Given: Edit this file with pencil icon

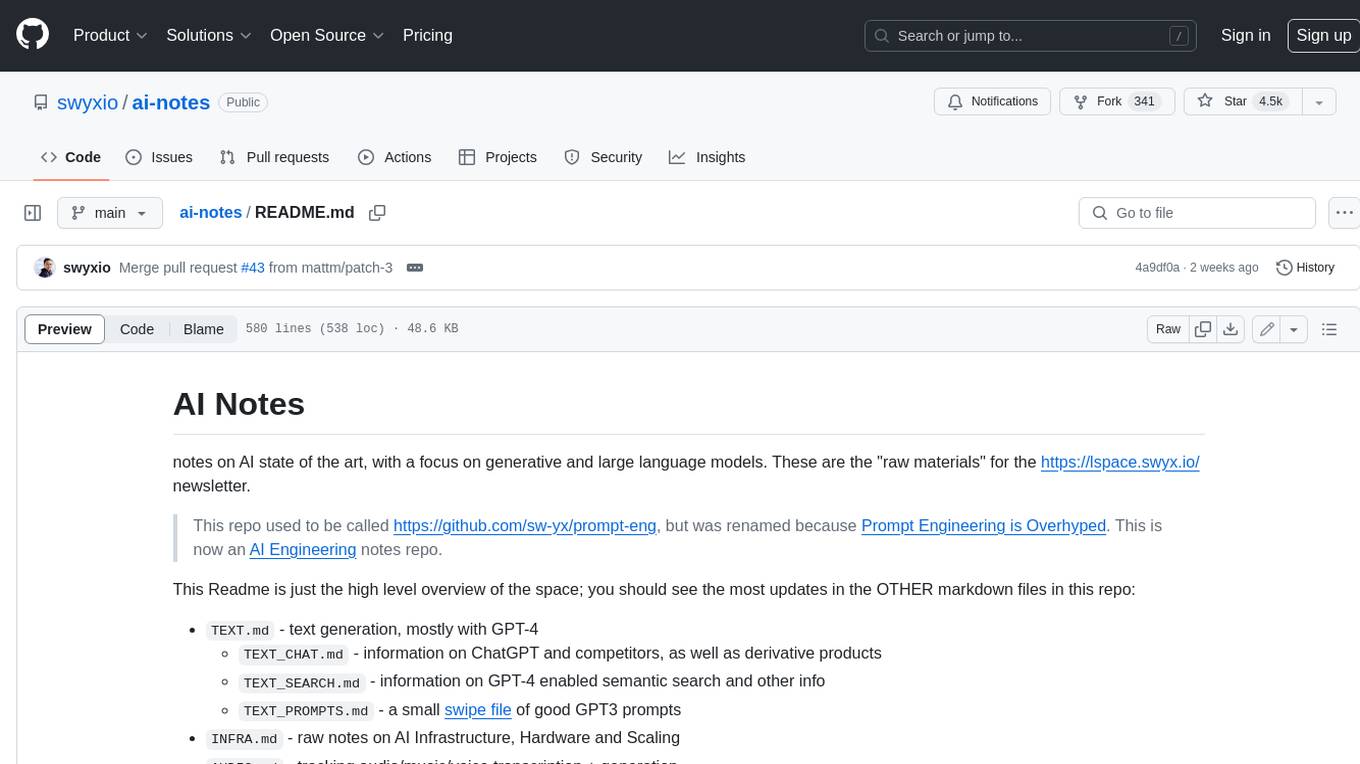Looking at the screenshot, I should point(1267,329).
